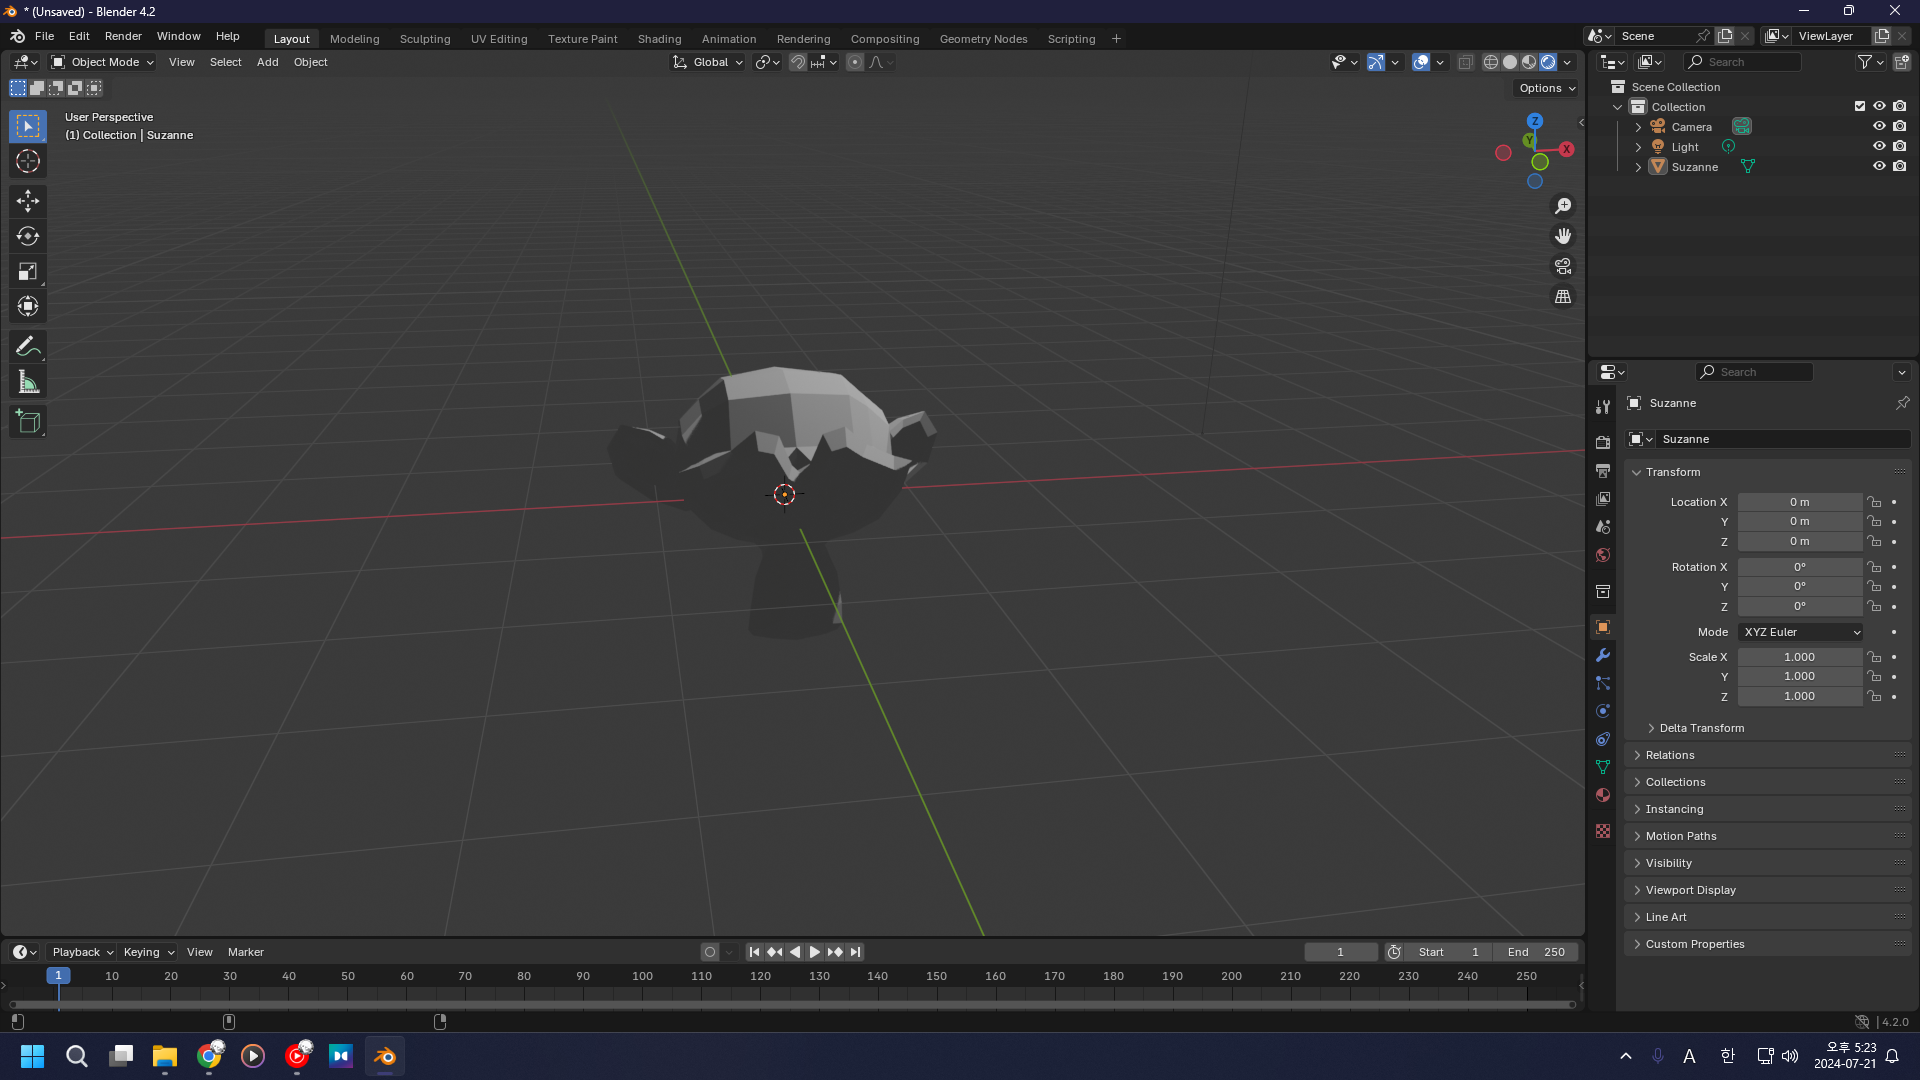Open the Tool properties tab

(1603, 407)
